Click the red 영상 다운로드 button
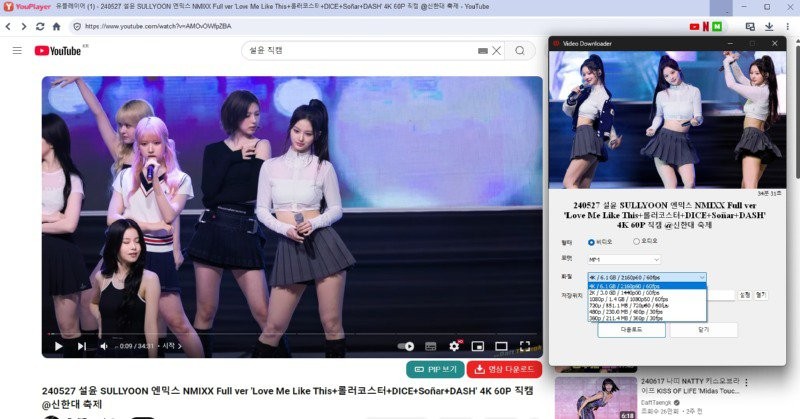Viewport: 800px width, 419px height. pyautogui.click(x=504, y=369)
